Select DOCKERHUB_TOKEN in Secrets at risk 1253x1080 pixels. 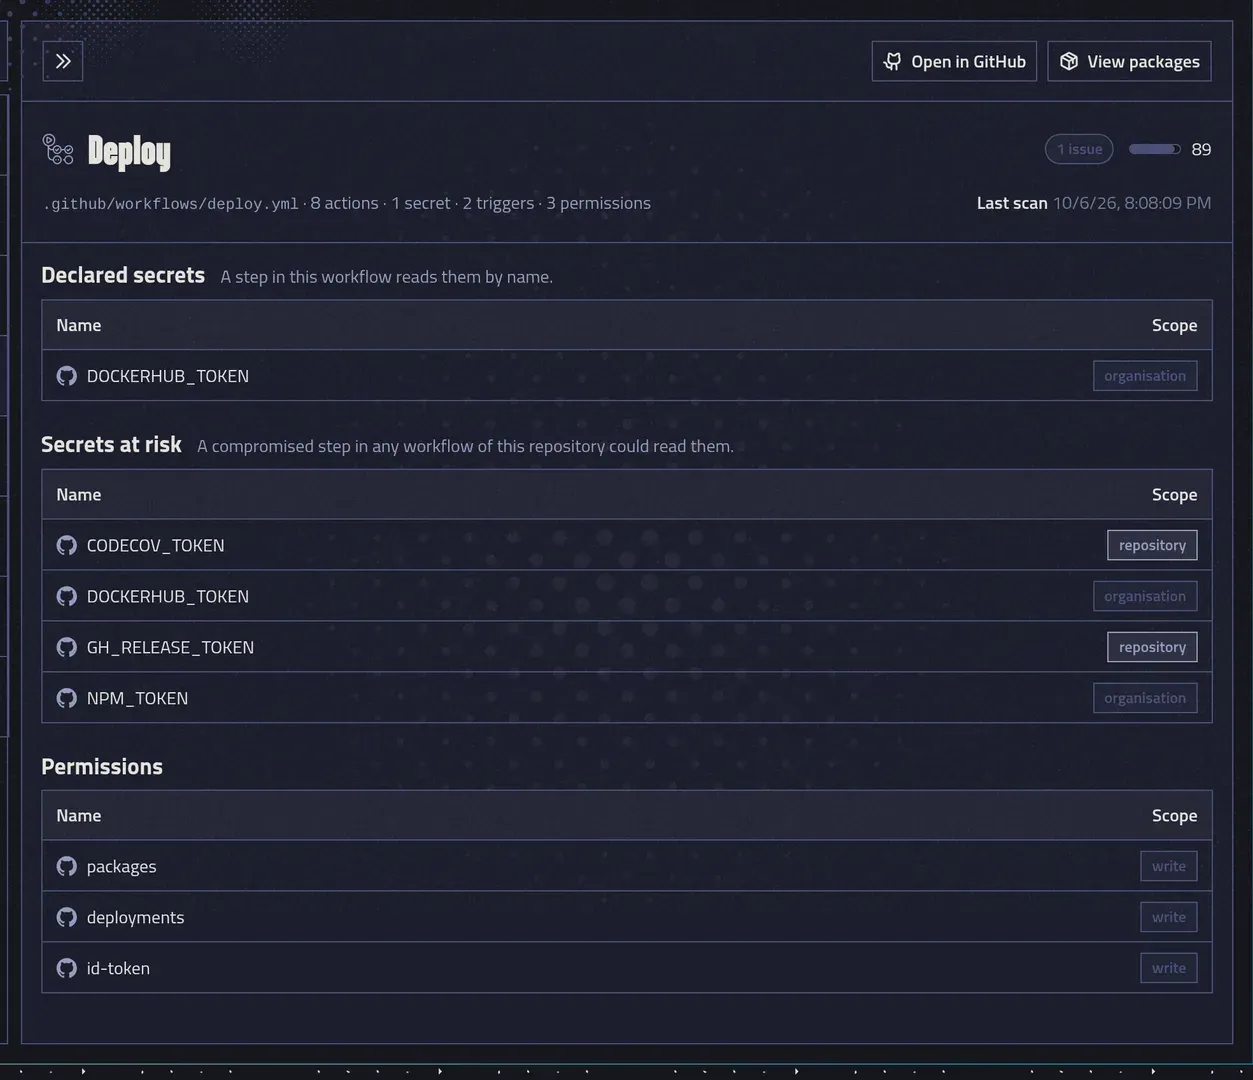tap(168, 596)
